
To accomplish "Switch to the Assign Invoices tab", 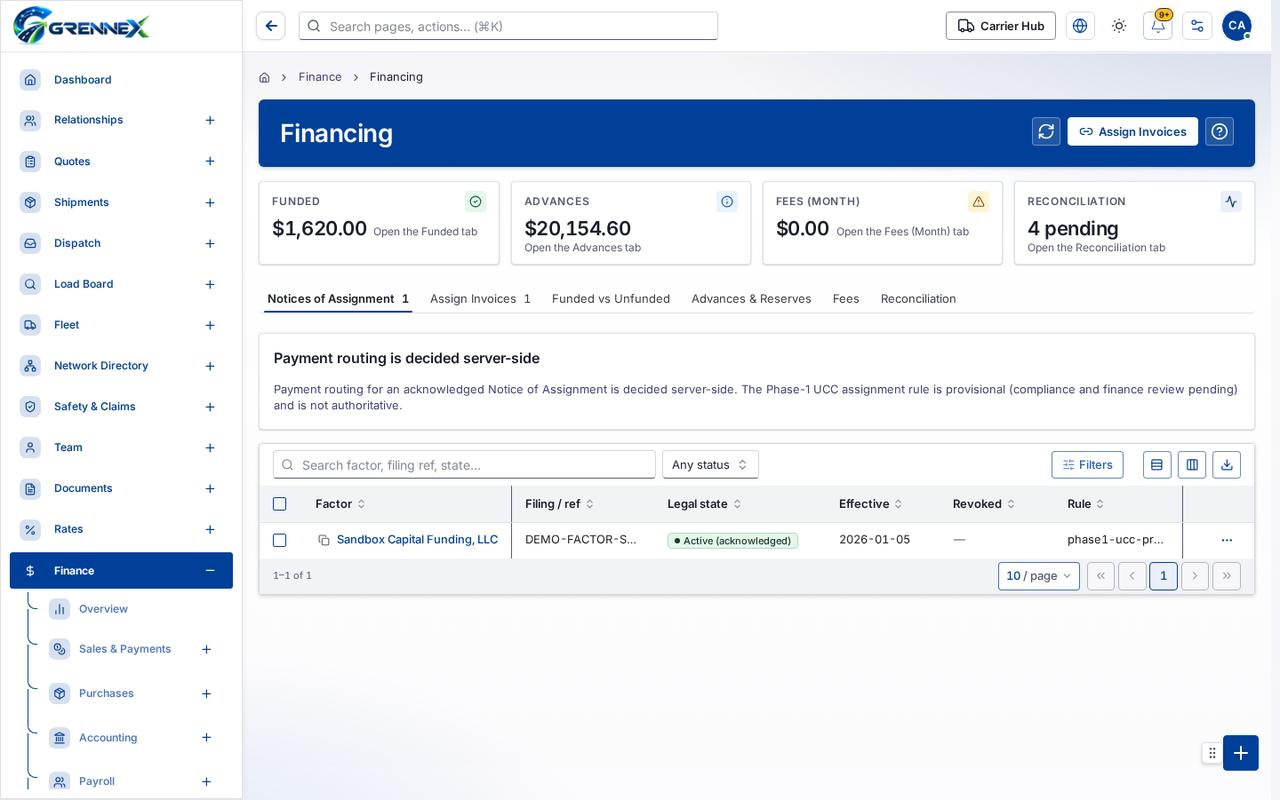I will coord(480,299).
